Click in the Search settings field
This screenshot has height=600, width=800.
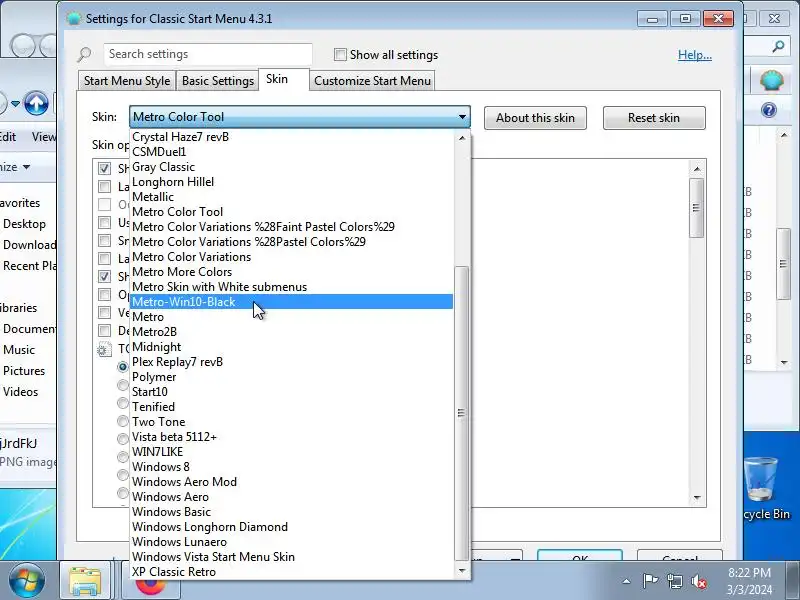tap(208, 54)
